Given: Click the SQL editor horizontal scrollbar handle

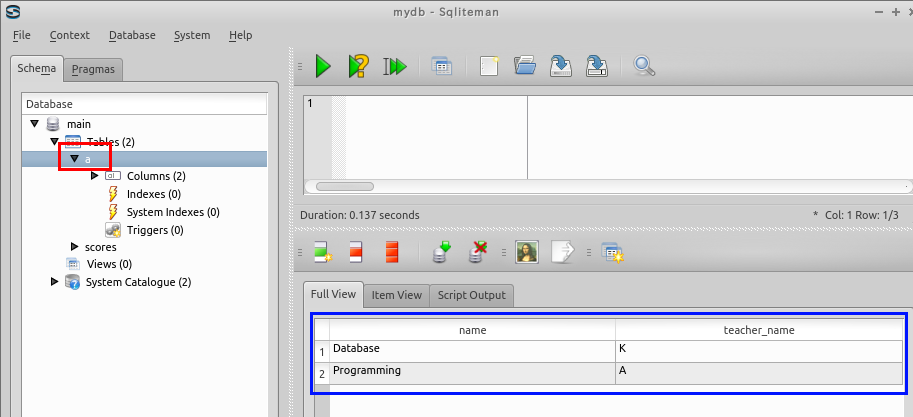Looking at the screenshot, I should pyautogui.click(x=344, y=187).
